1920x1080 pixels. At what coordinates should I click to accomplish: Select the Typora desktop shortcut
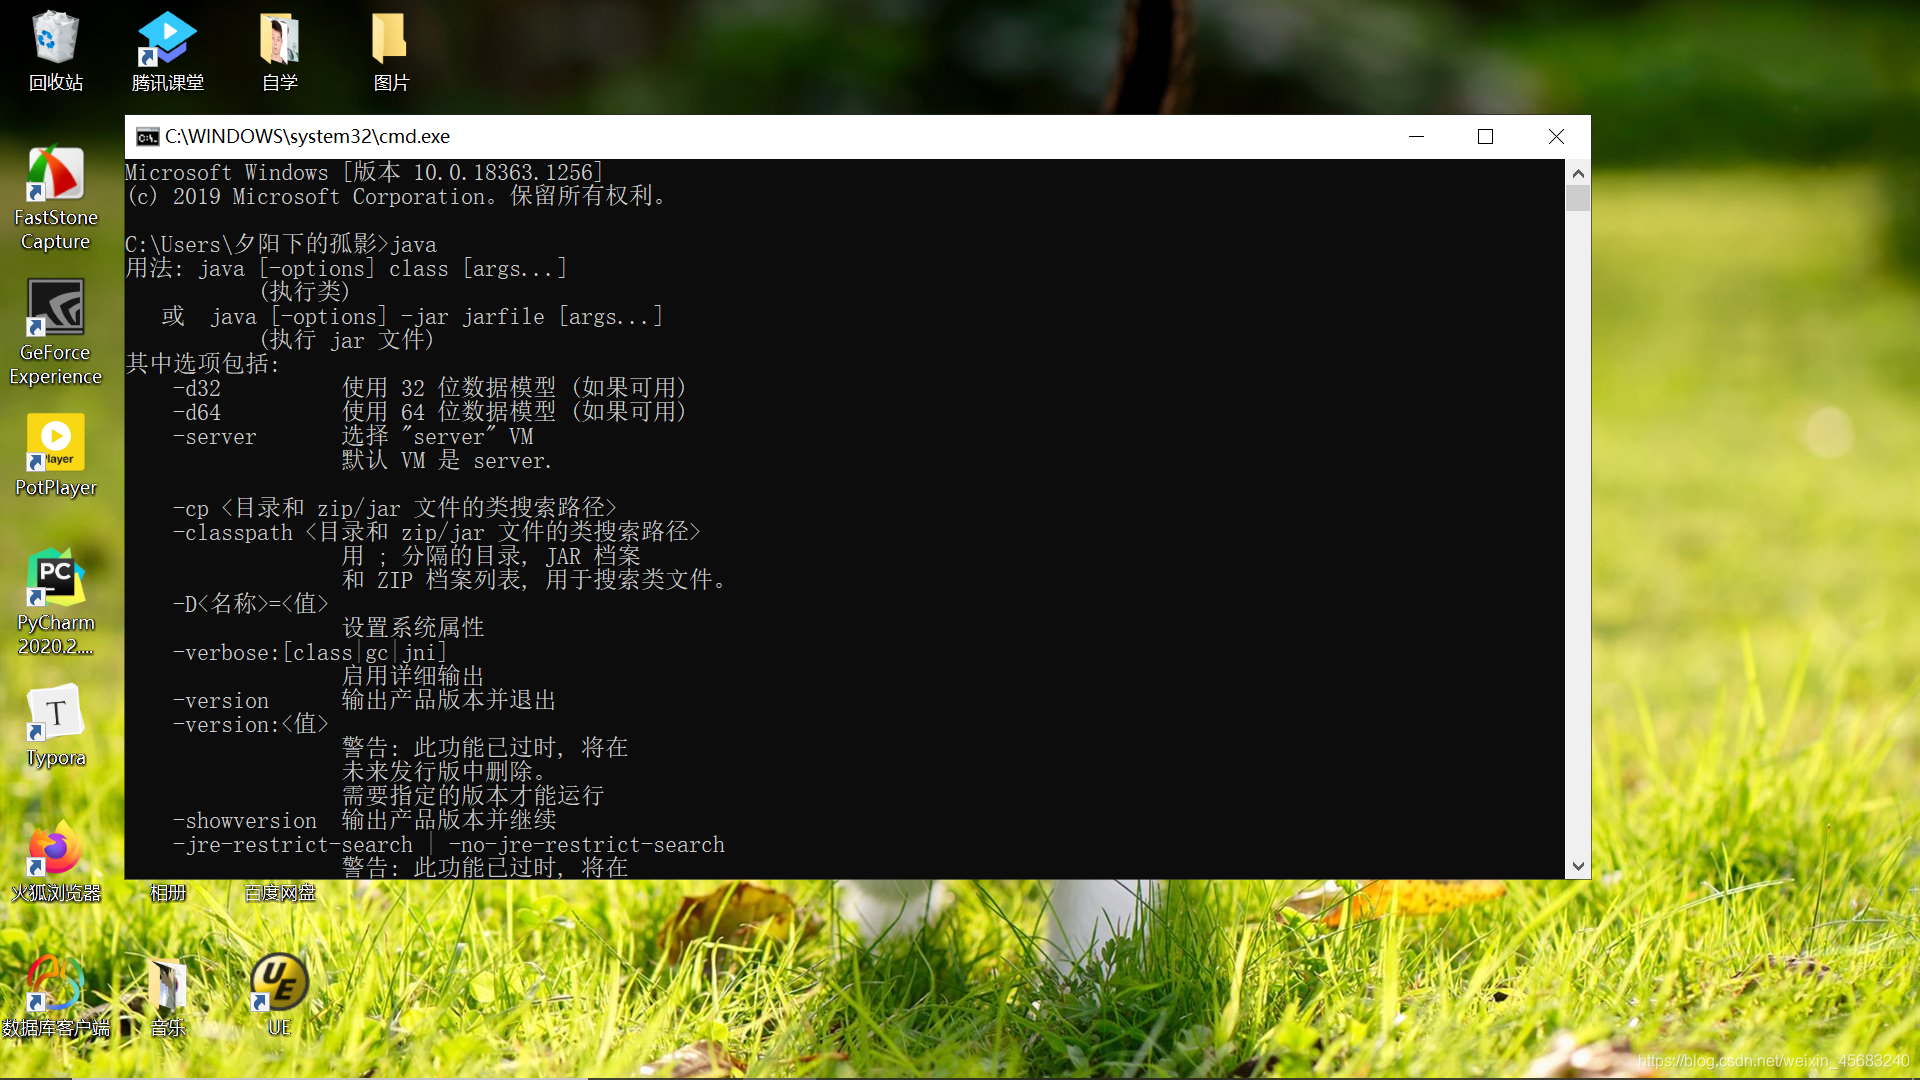pyautogui.click(x=55, y=715)
